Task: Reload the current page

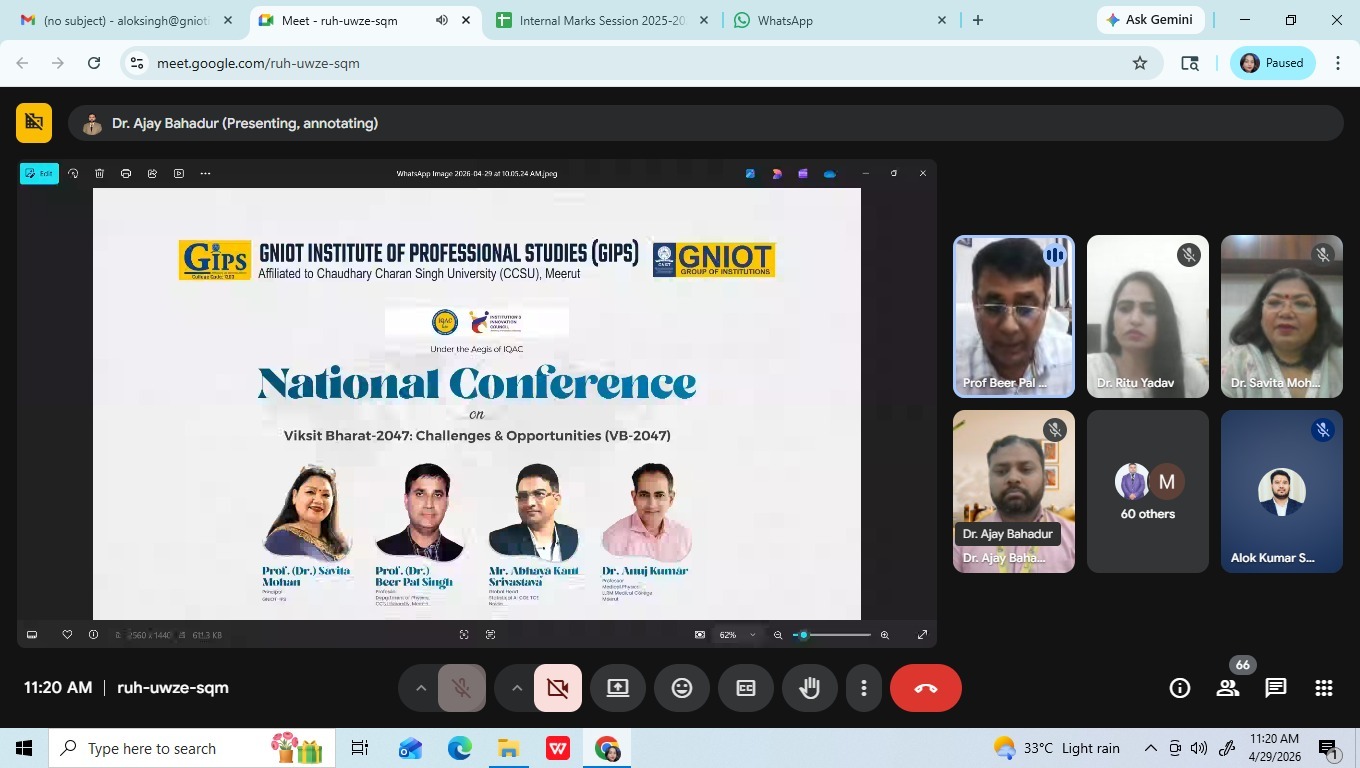Action: (x=94, y=63)
